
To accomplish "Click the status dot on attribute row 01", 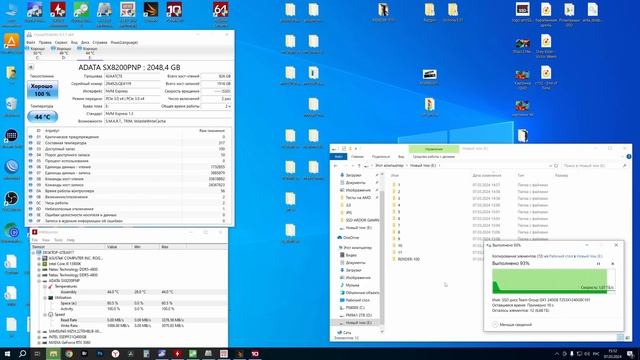I will point(31,137).
